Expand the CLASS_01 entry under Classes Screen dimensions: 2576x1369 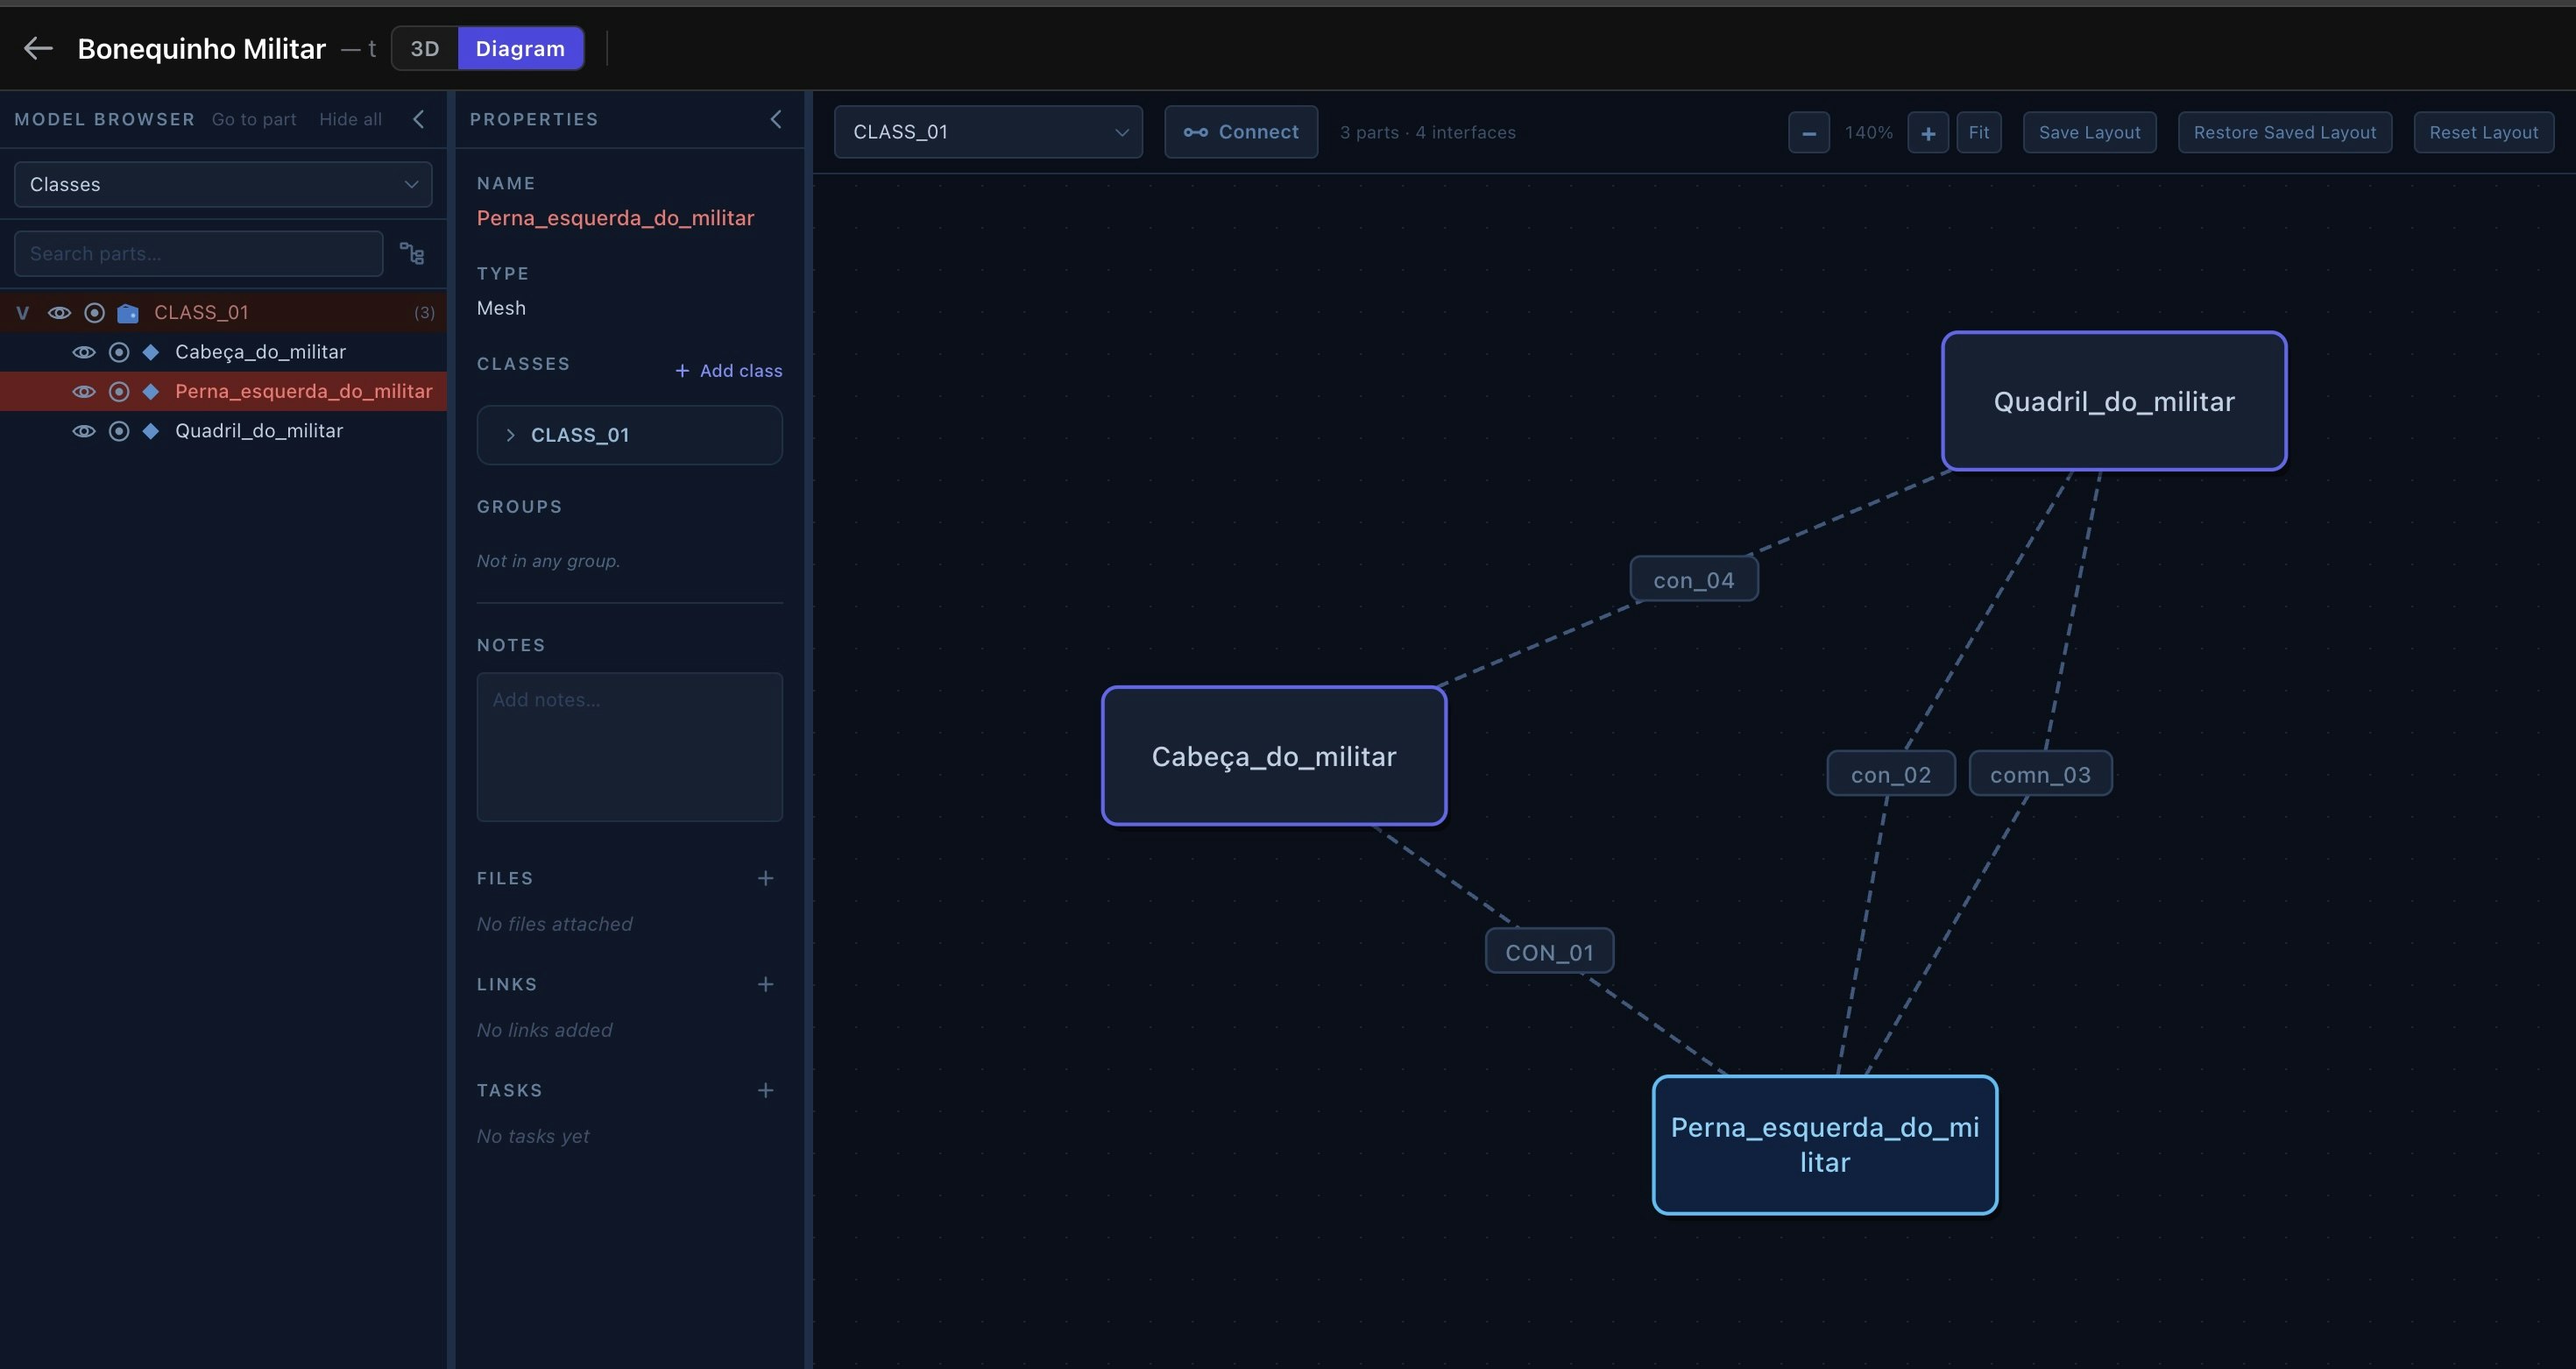coord(630,435)
